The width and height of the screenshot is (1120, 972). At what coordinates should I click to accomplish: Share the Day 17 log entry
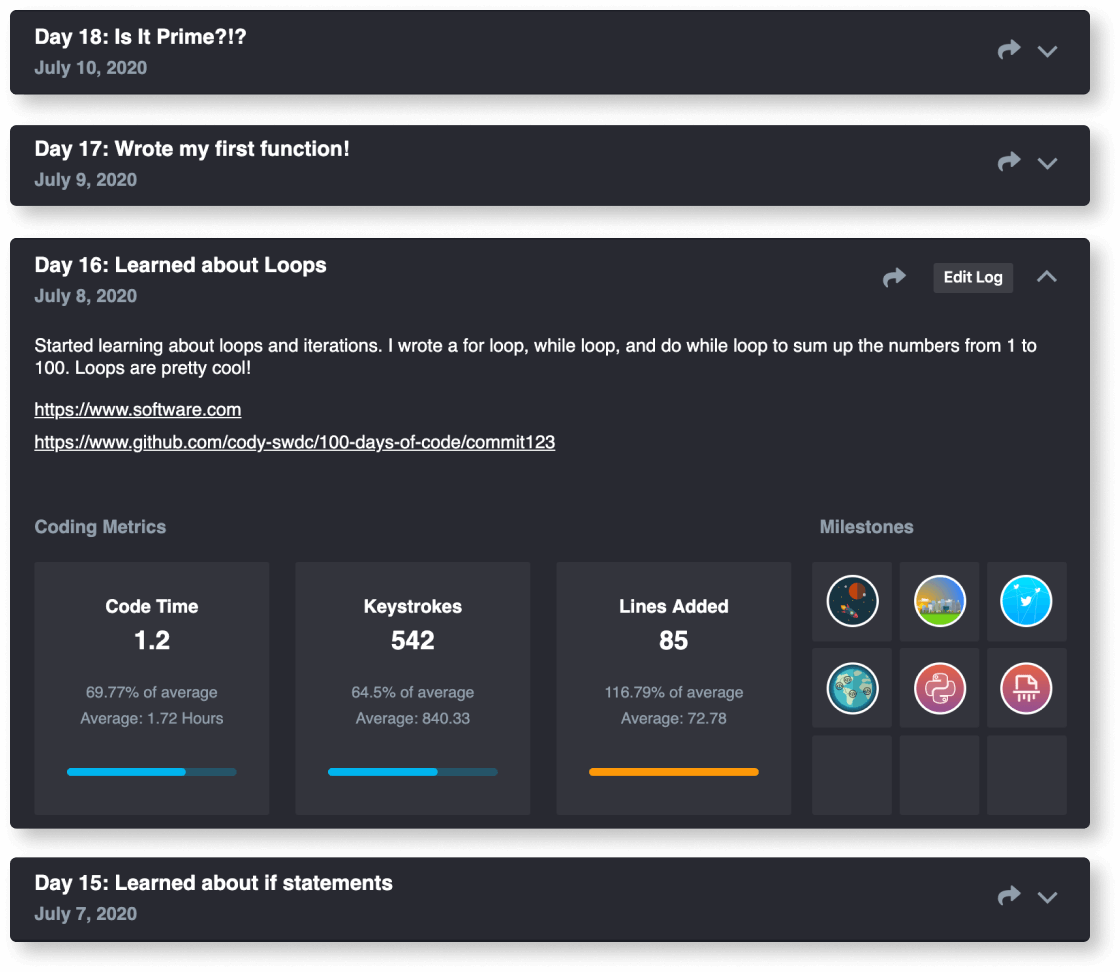[x=1009, y=162]
